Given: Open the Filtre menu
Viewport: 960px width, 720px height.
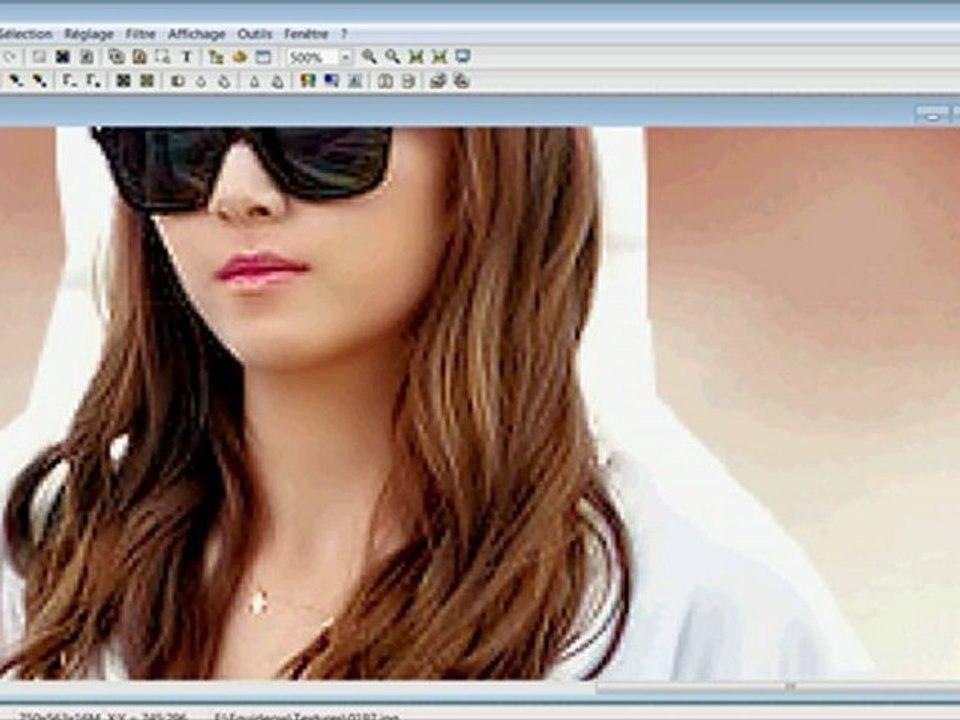Looking at the screenshot, I should point(140,34).
